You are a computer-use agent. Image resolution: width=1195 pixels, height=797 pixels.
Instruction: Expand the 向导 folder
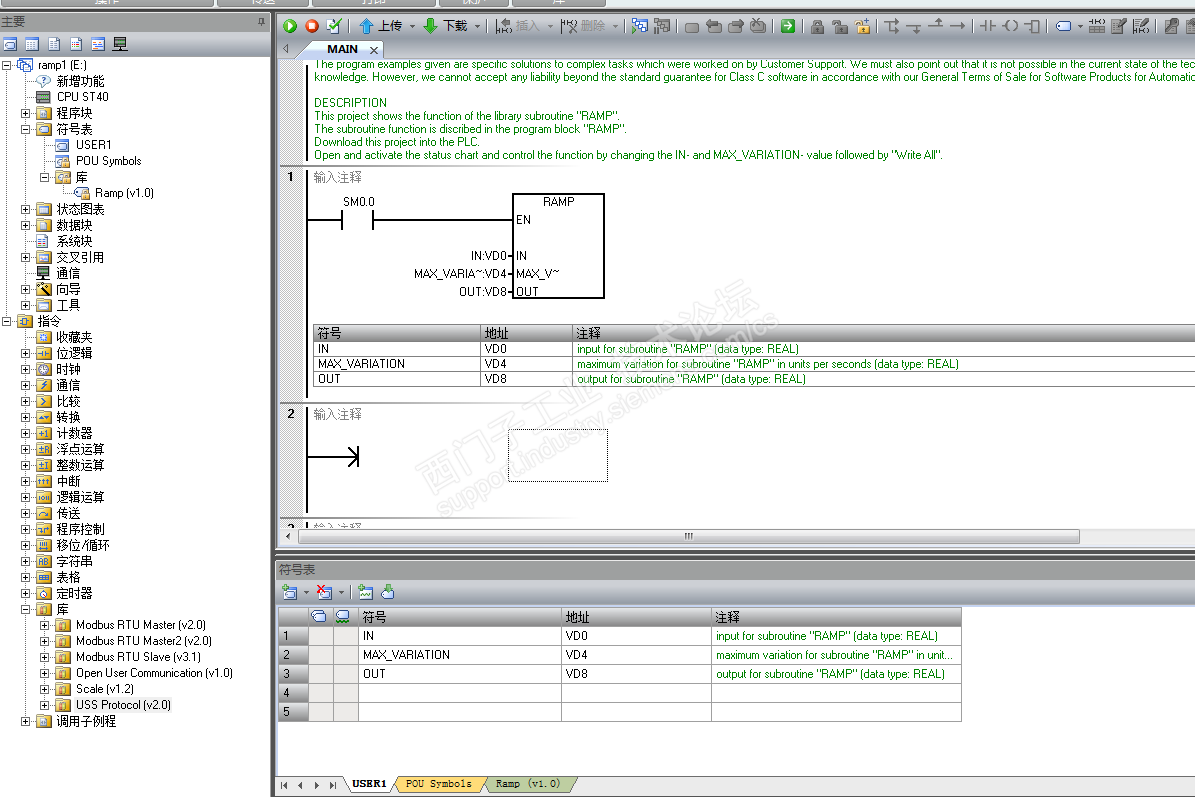pyautogui.click(x=26, y=290)
